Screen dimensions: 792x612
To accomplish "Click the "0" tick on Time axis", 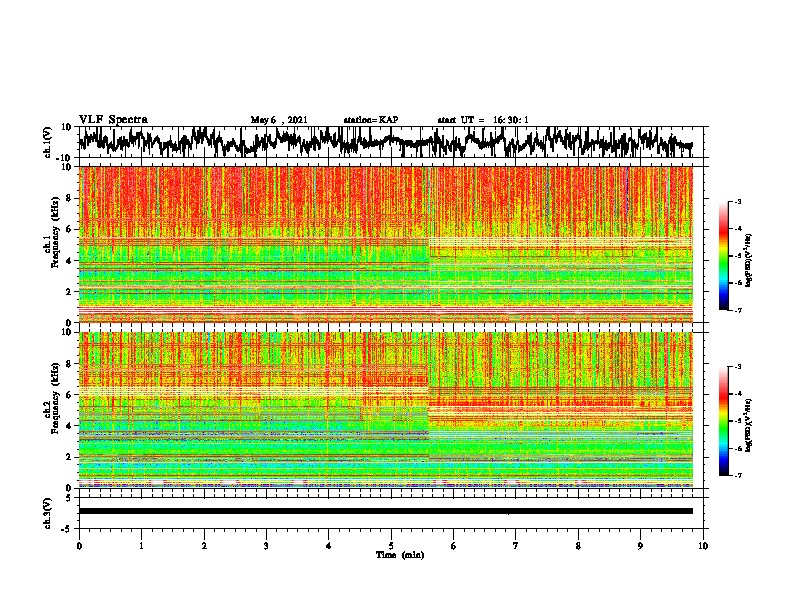I will click(79, 546).
